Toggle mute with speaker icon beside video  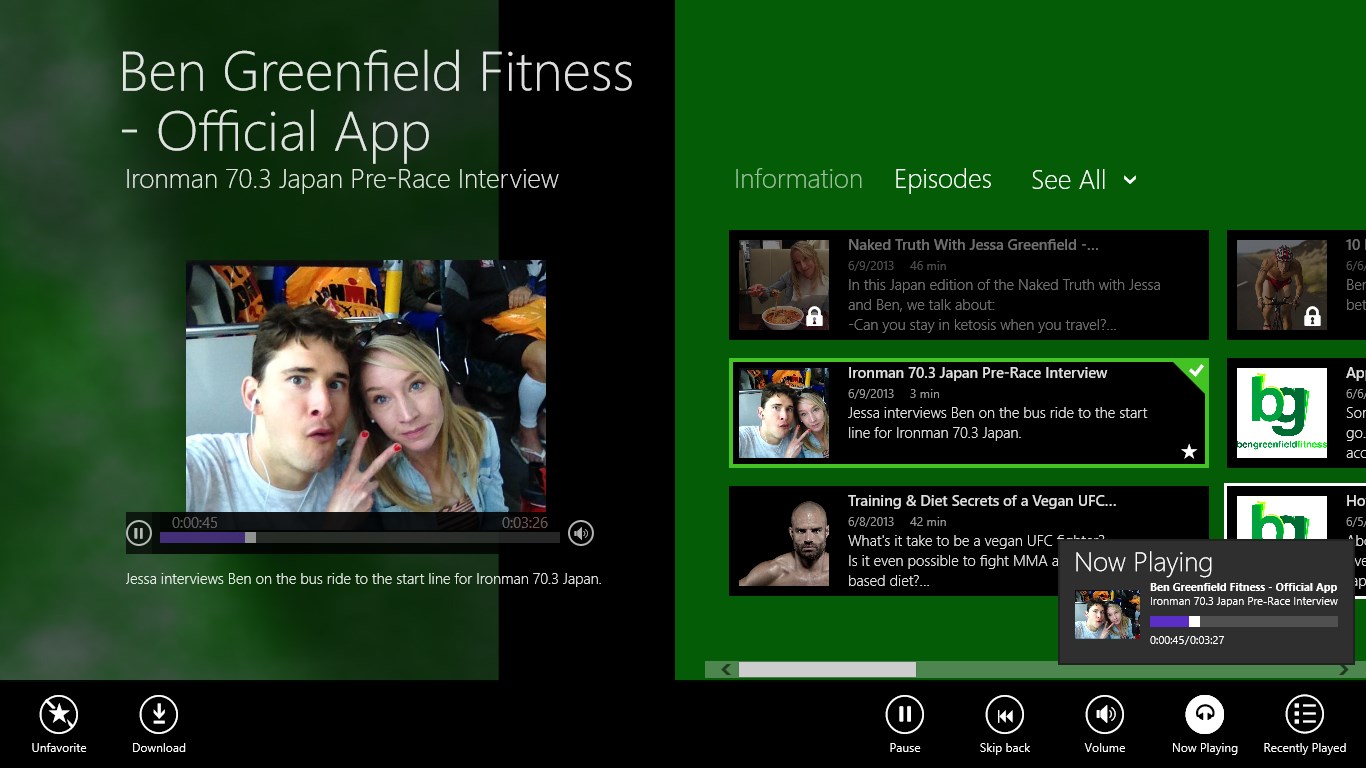(581, 533)
